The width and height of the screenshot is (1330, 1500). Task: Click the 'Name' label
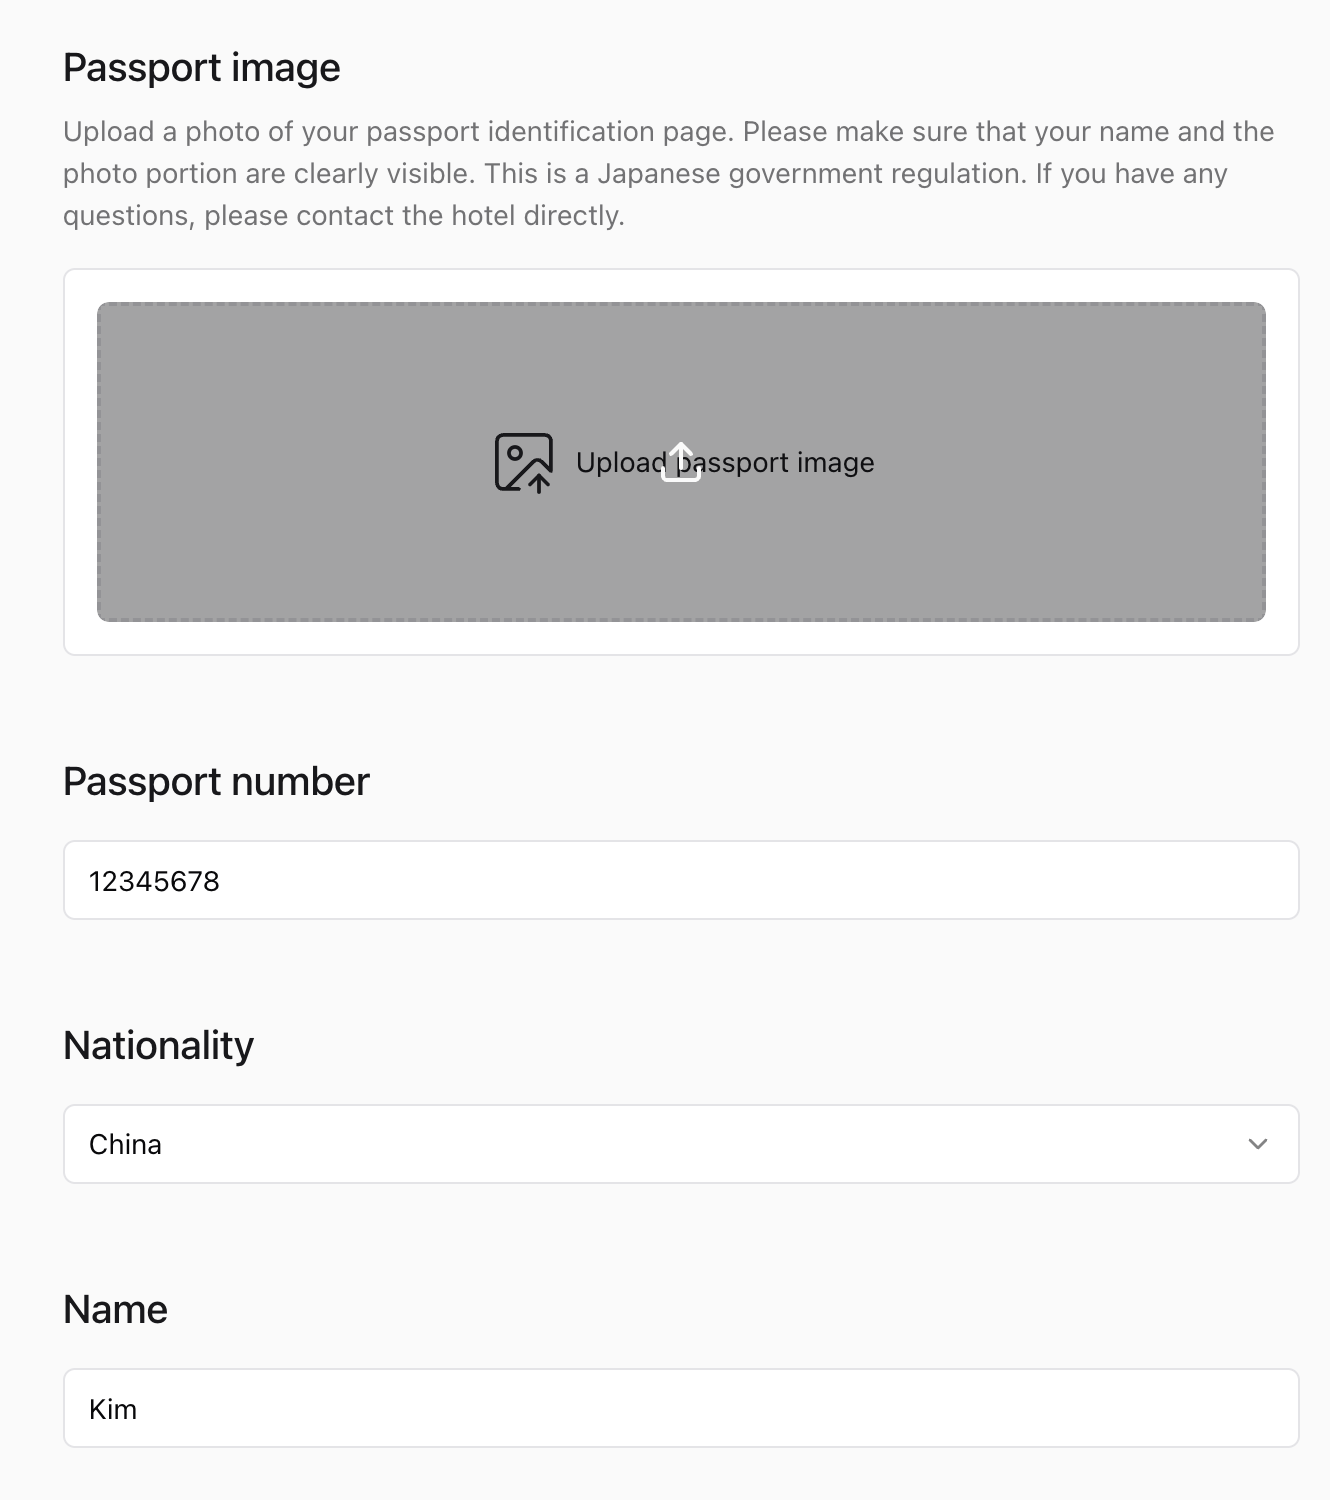[115, 1310]
